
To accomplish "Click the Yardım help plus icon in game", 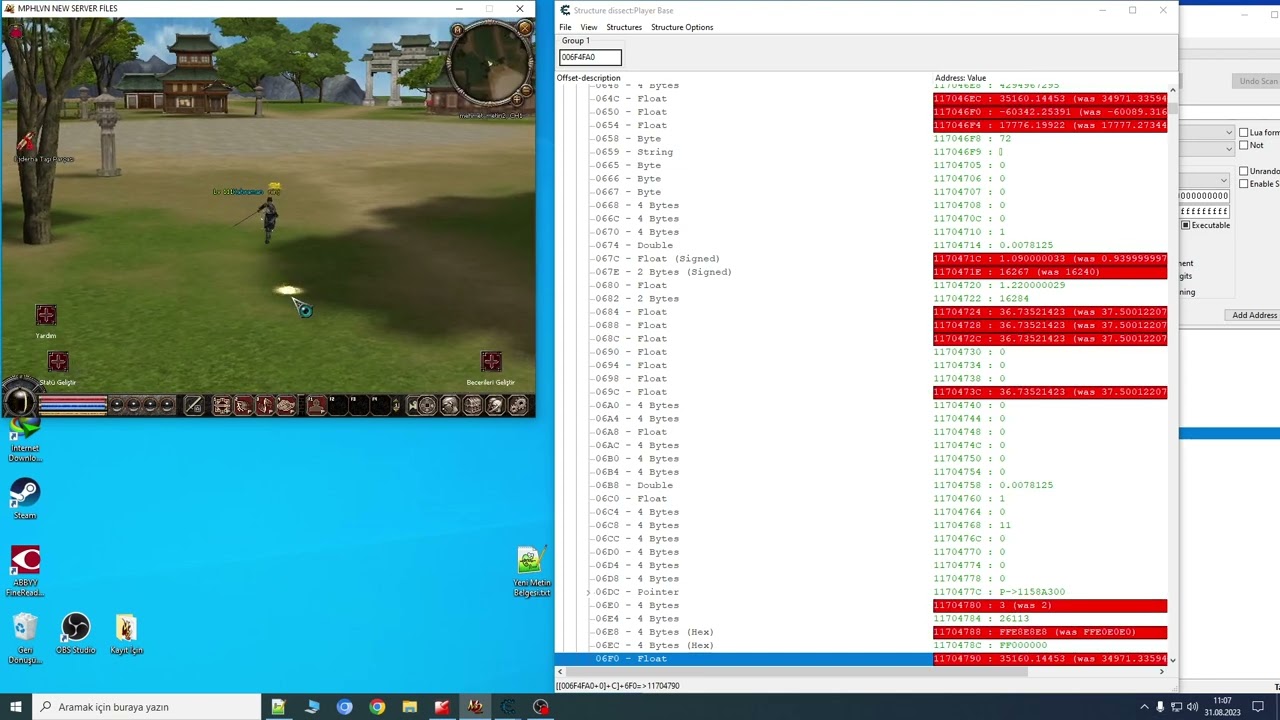I will (46, 316).
